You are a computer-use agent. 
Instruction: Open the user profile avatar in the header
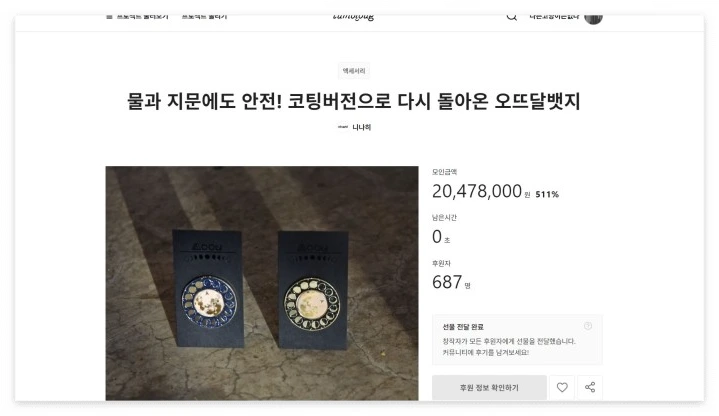coord(593,17)
